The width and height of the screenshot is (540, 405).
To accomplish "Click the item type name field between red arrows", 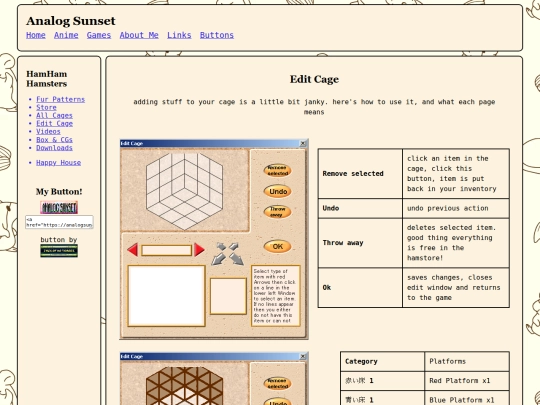I will (166, 250).
